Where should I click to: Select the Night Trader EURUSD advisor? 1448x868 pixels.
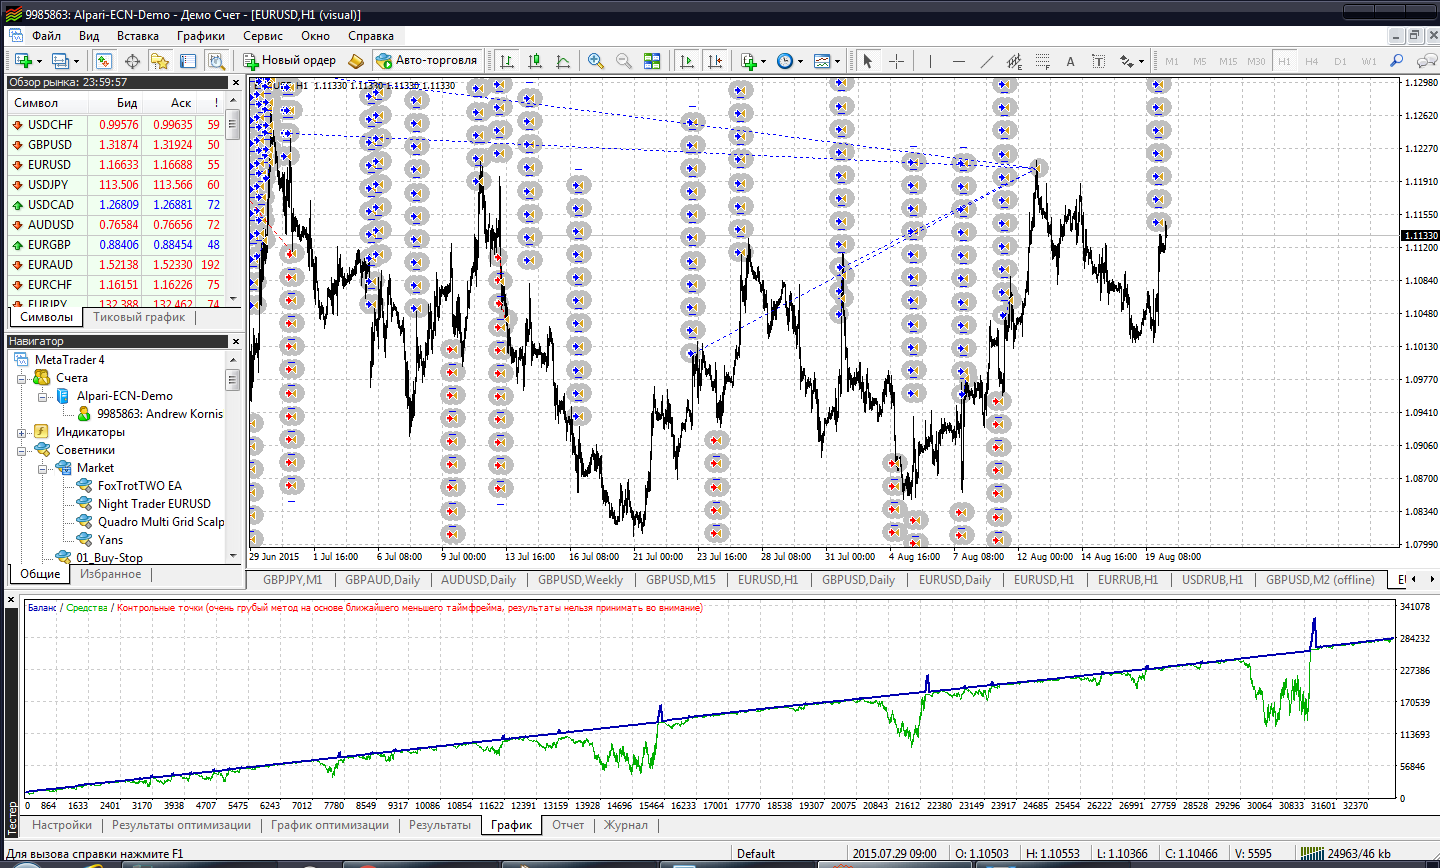click(154, 504)
